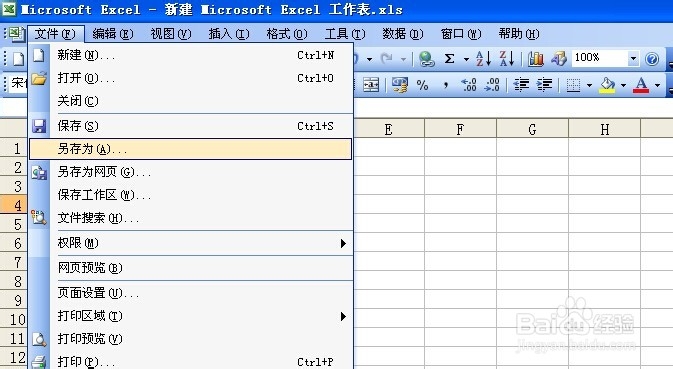
Task: Select column H header
Action: (604, 129)
